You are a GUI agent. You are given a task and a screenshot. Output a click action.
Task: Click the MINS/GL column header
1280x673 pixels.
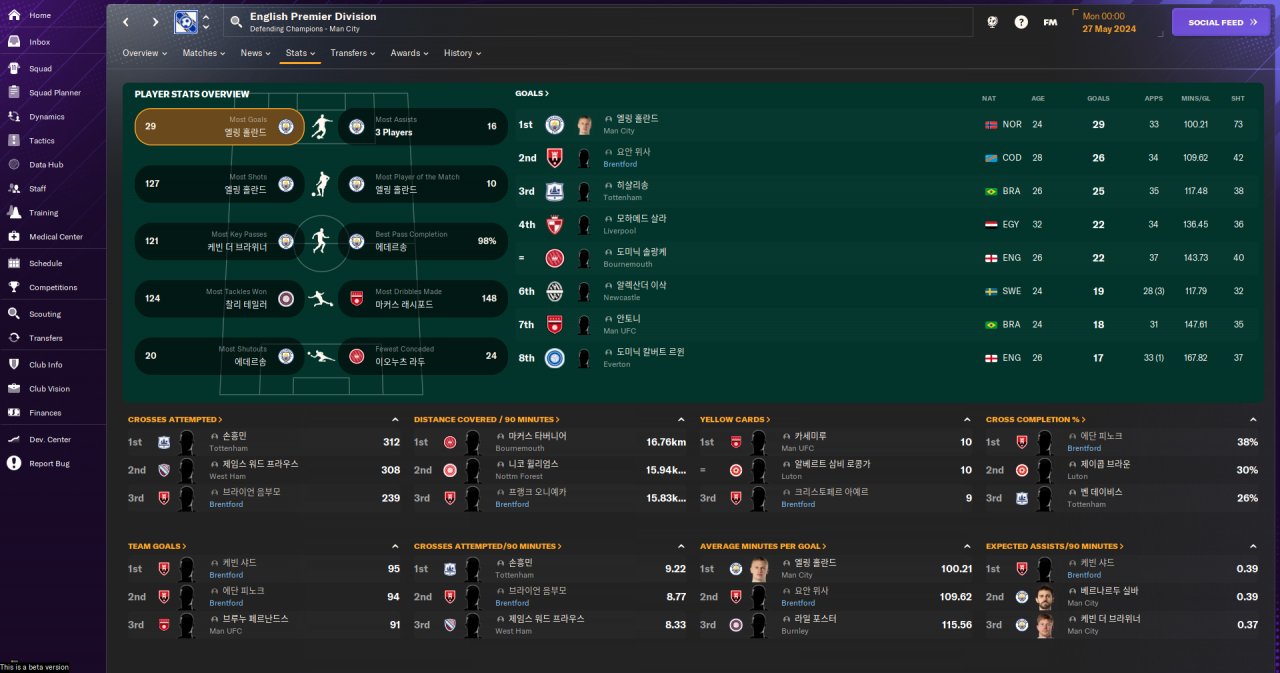1195,99
